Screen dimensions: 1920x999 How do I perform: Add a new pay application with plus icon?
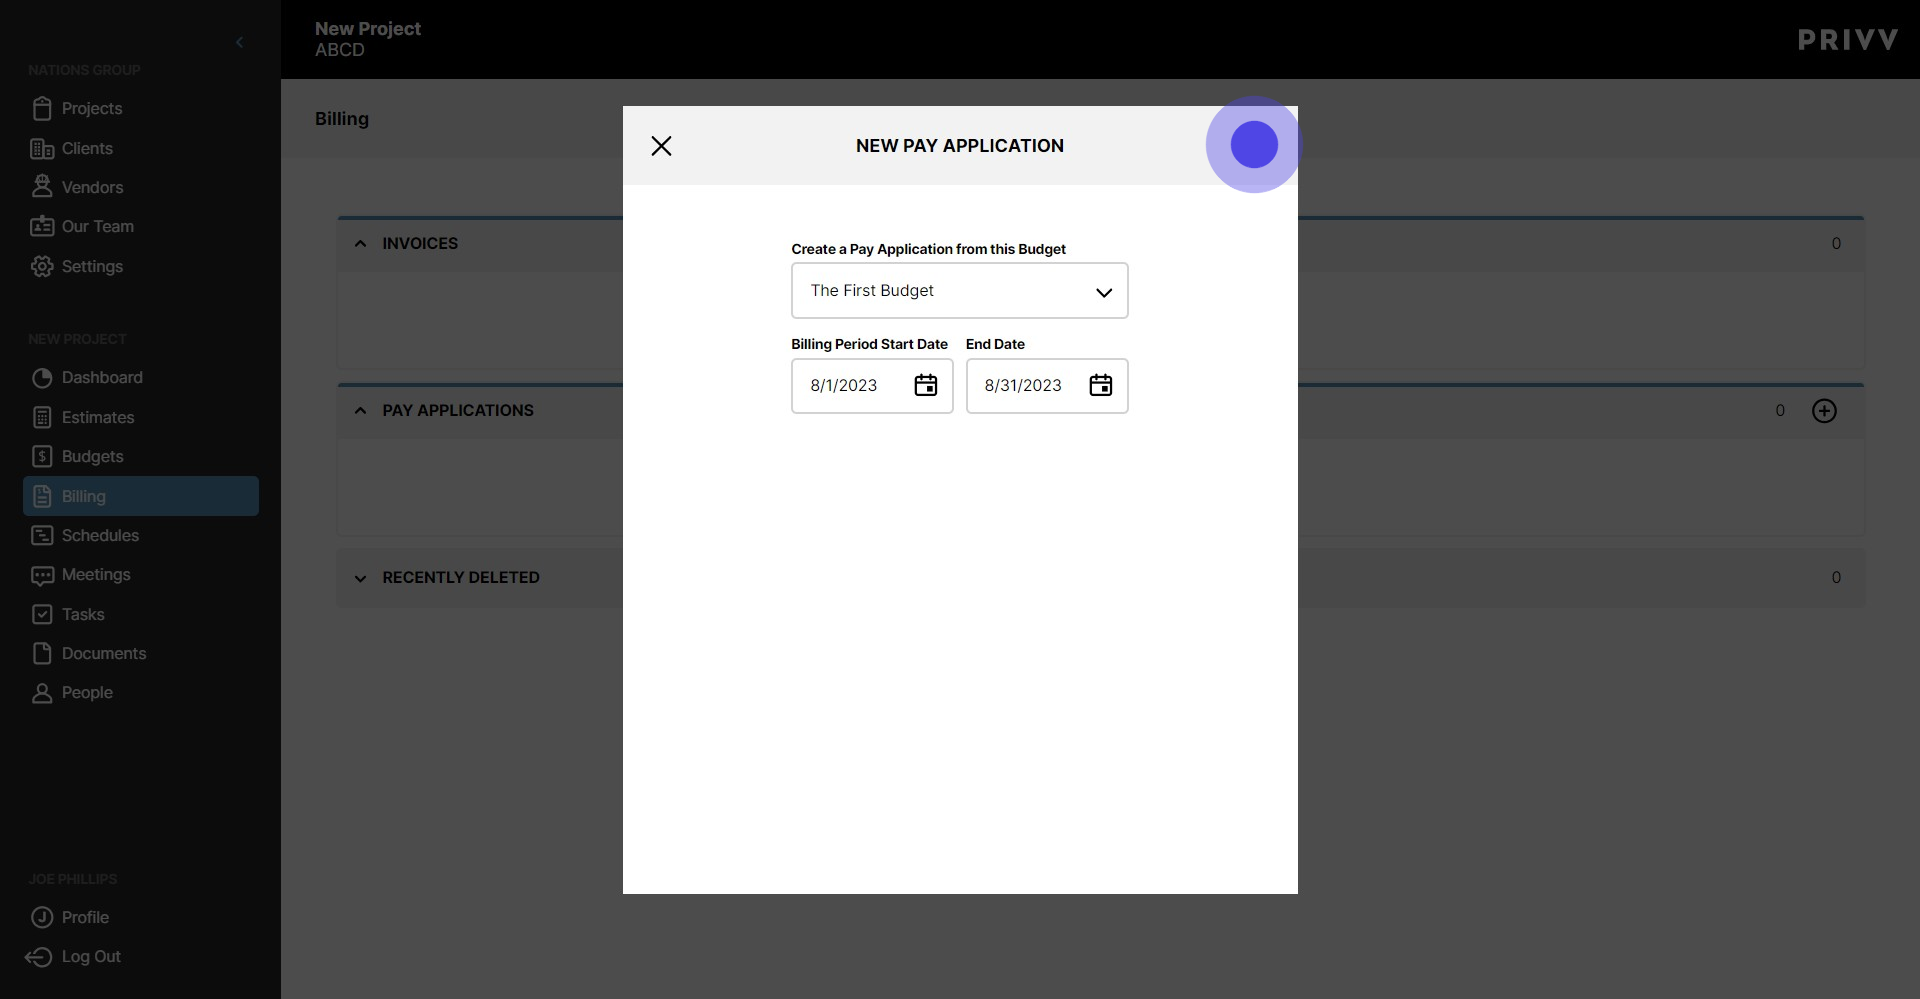click(x=1824, y=411)
